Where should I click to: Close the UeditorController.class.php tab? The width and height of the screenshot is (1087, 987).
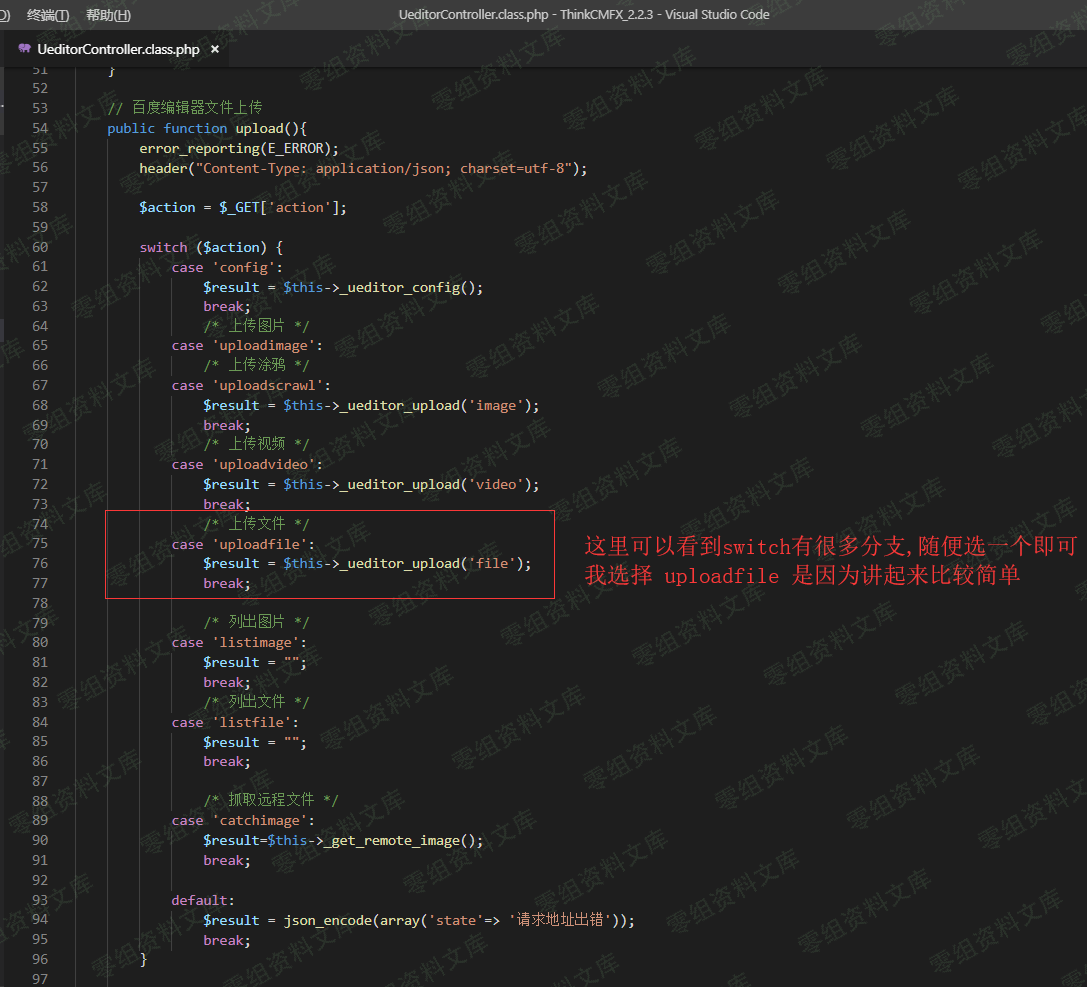(214, 49)
